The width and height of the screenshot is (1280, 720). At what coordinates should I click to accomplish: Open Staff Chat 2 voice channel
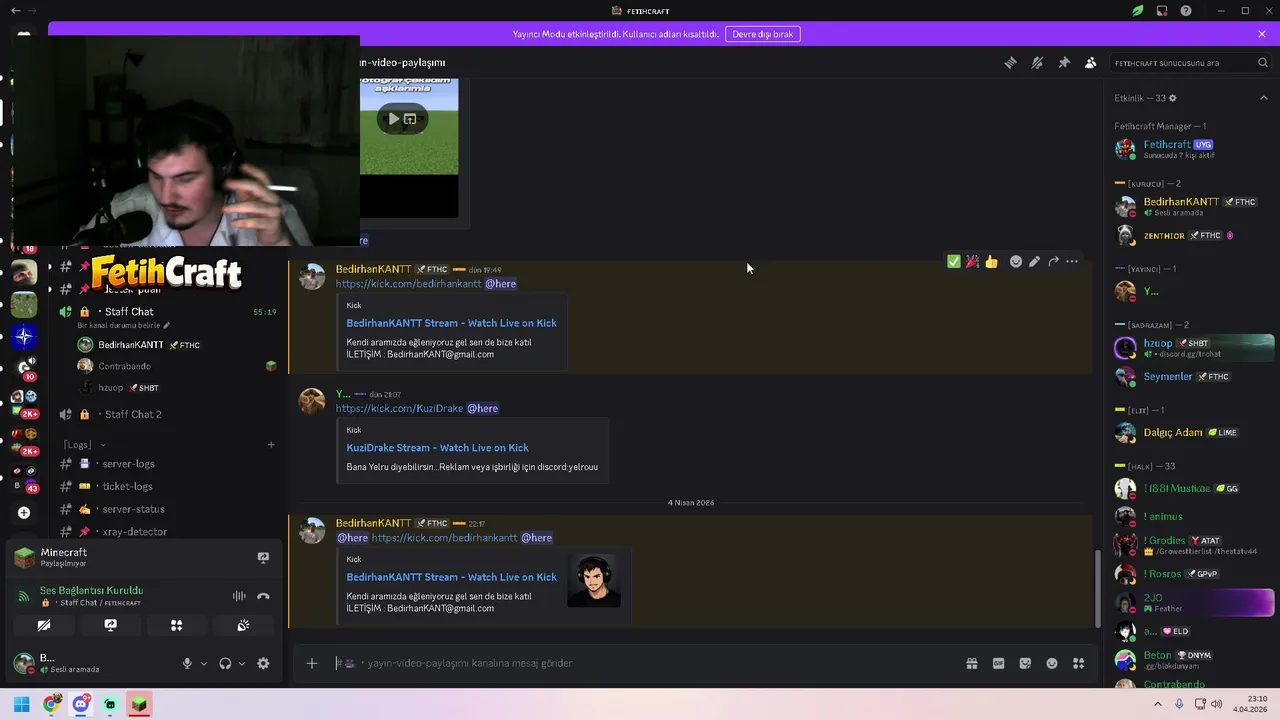click(133, 414)
